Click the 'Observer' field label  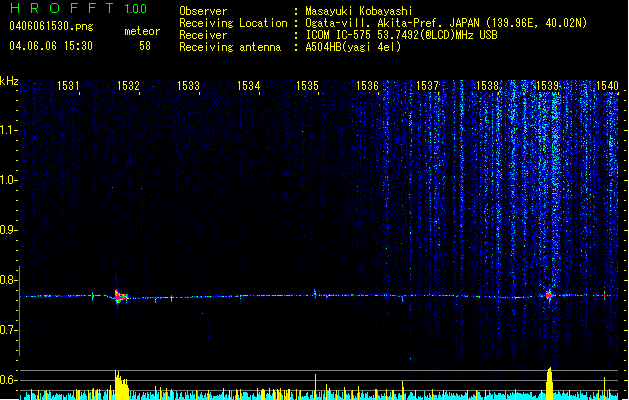[x=203, y=11]
